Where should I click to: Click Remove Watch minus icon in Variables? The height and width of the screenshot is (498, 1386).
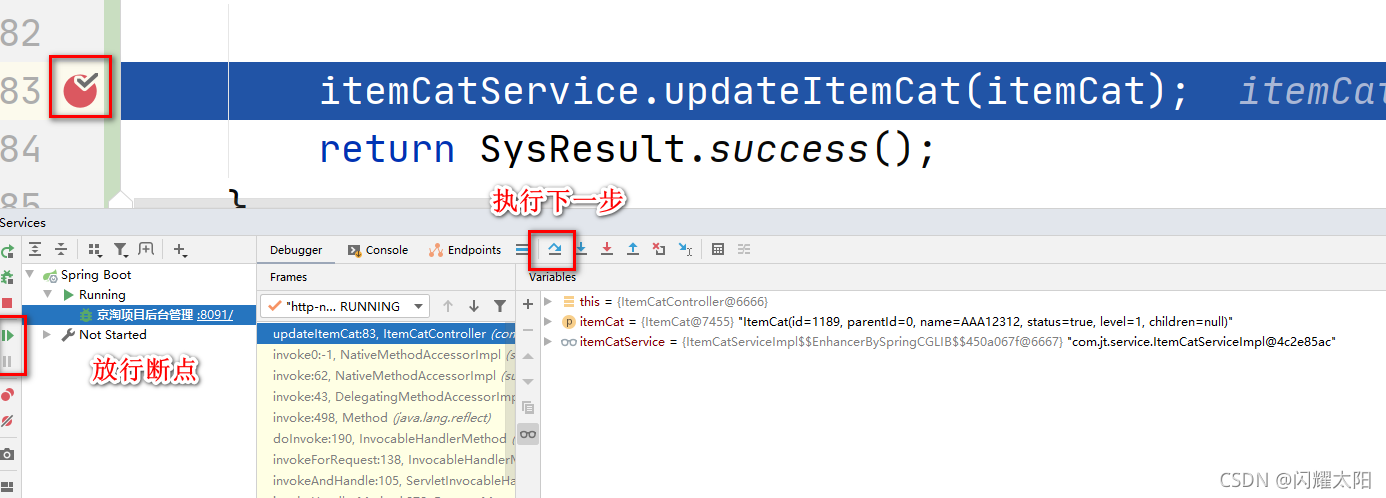528,330
